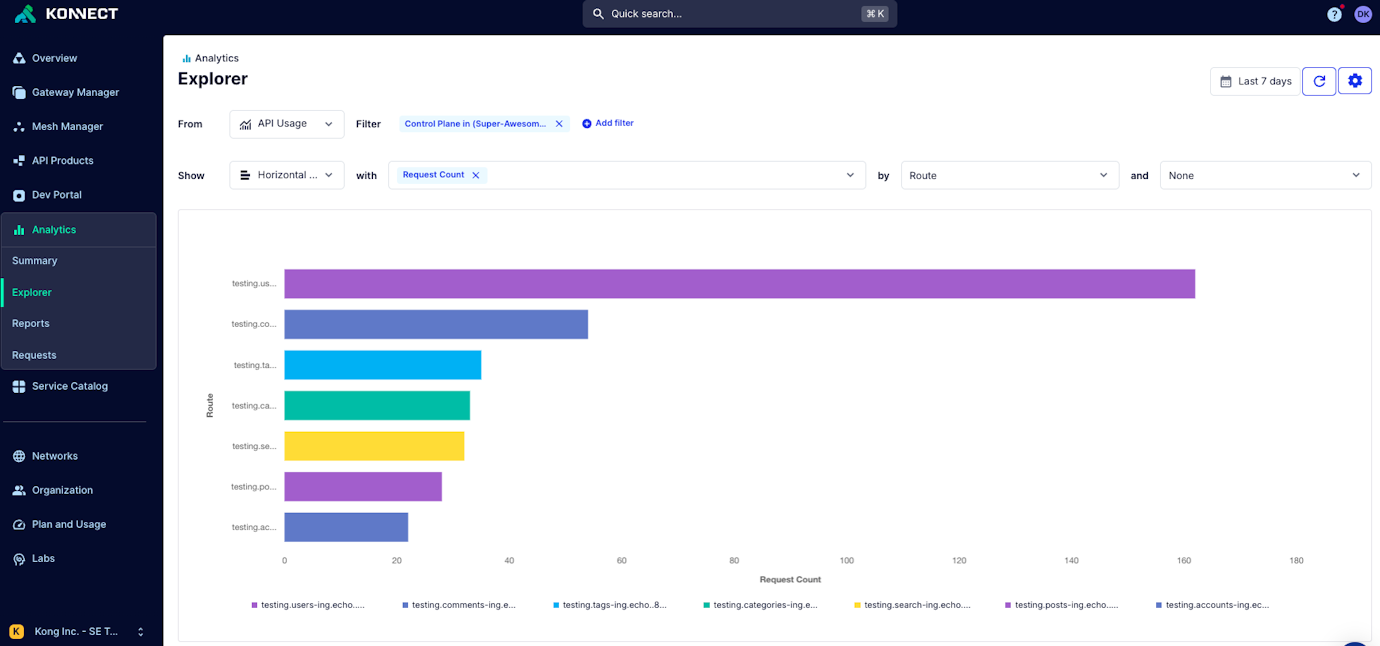
Task: Open the API Usage data source dropdown
Action: tap(286, 123)
